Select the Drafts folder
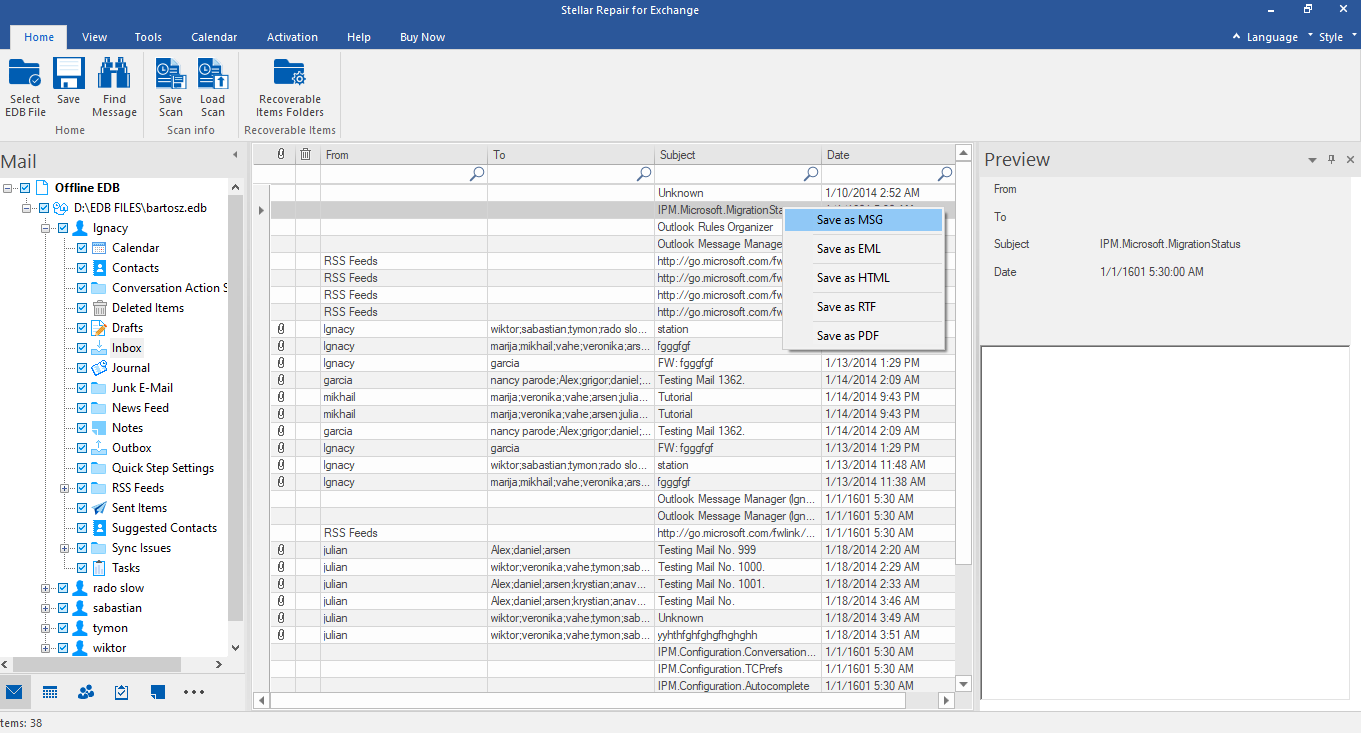The image size is (1361, 733). click(127, 328)
